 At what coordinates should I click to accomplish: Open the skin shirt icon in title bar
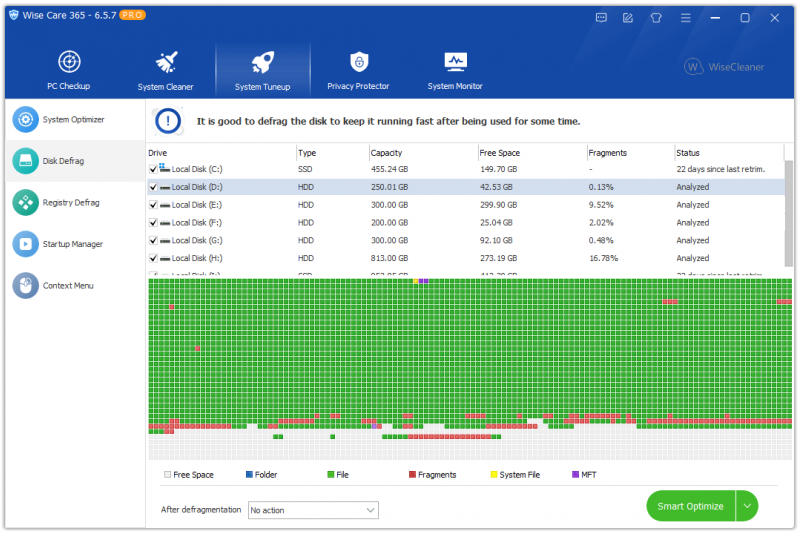[656, 18]
